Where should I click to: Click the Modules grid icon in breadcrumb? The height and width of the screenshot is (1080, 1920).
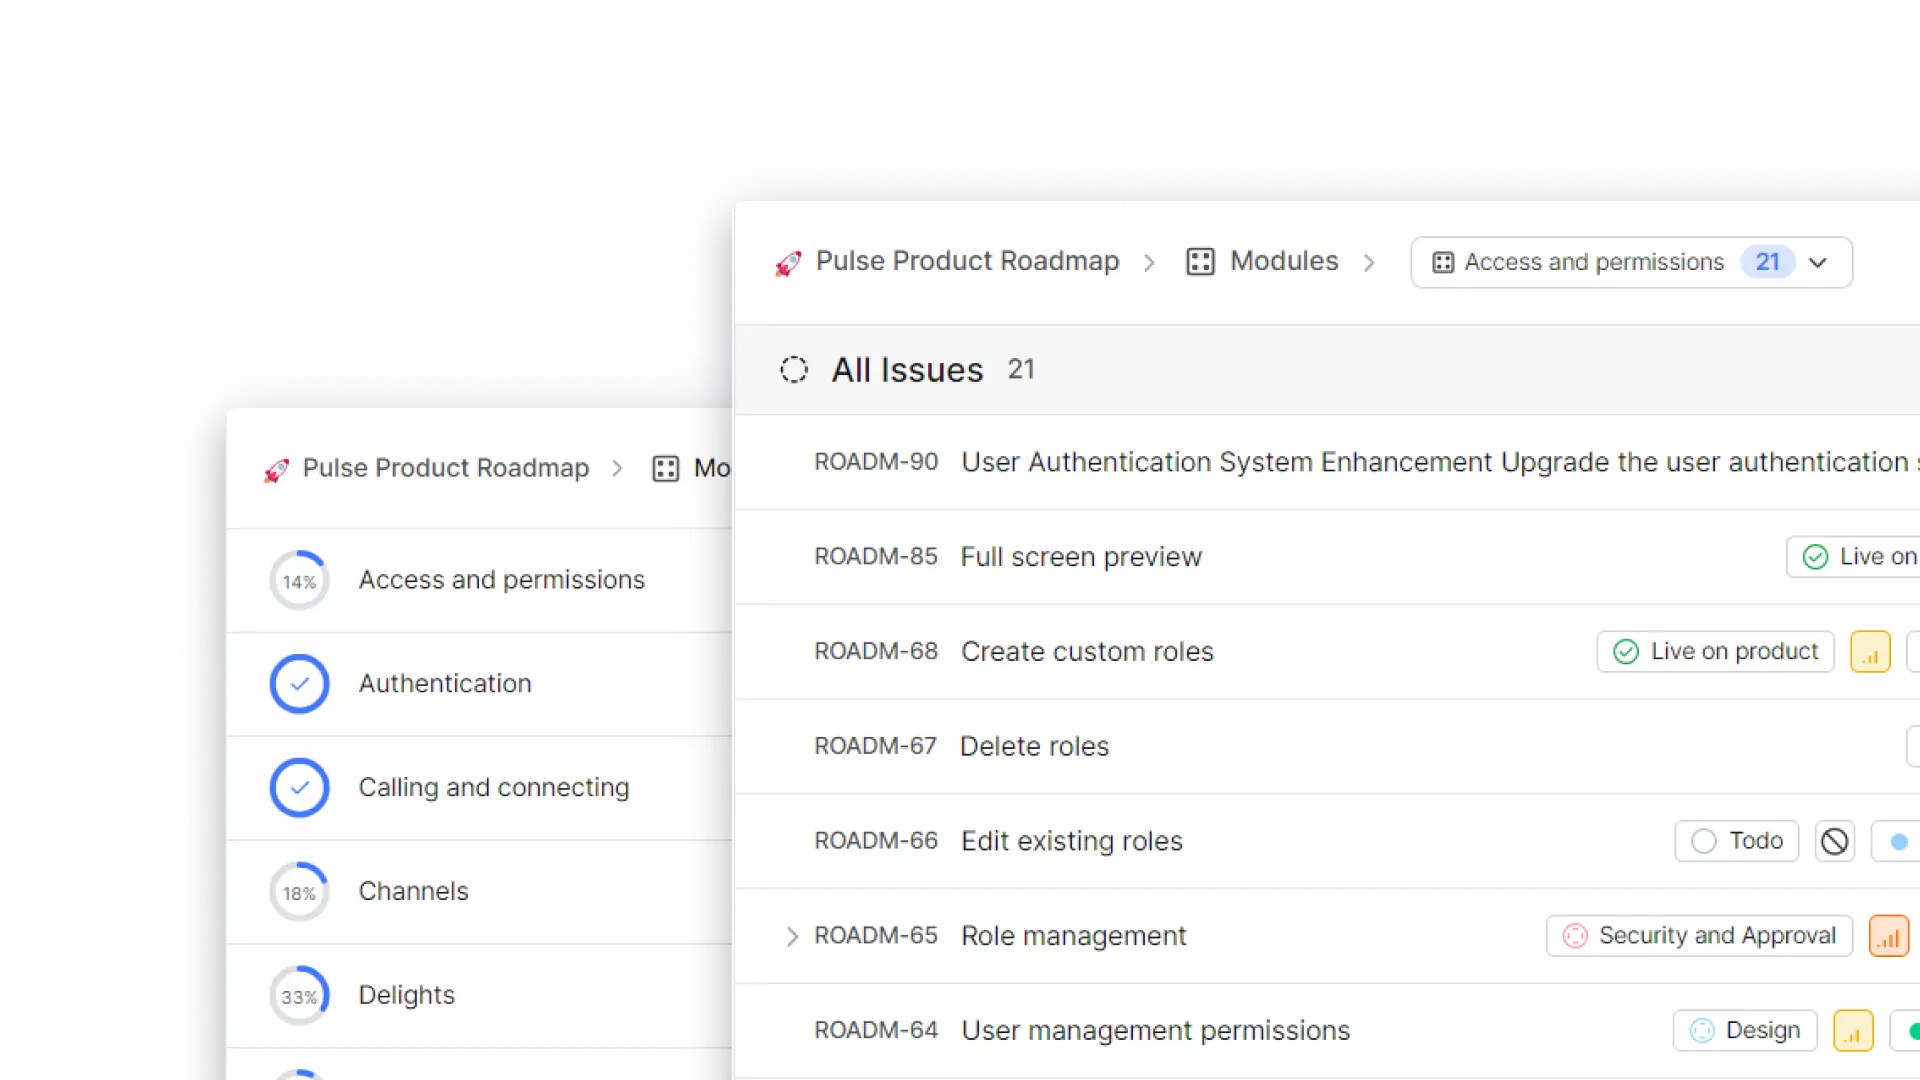click(1200, 262)
